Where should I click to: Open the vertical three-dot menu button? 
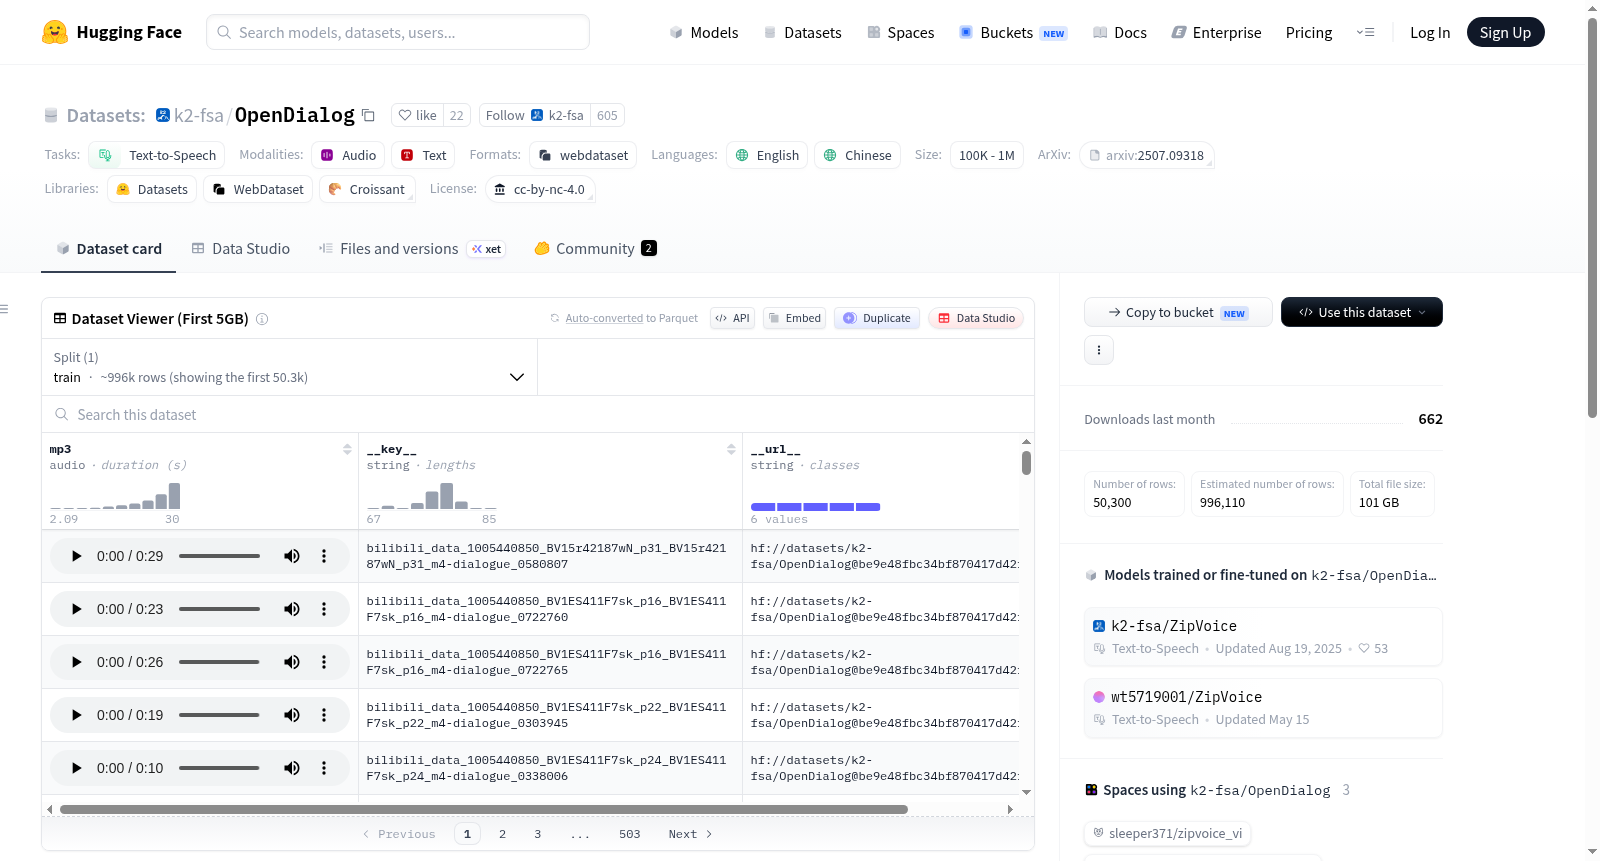[x=1099, y=350]
